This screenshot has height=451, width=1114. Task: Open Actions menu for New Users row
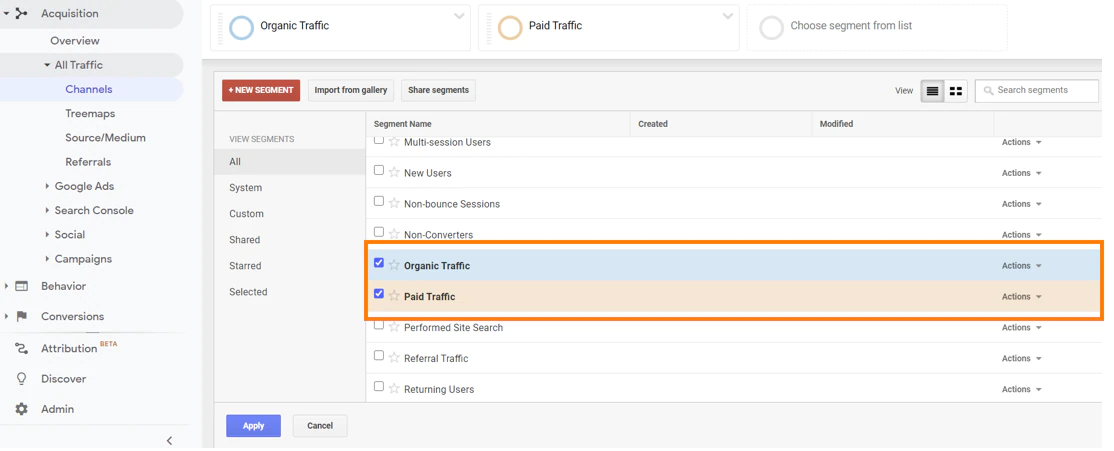coord(1022,173)
